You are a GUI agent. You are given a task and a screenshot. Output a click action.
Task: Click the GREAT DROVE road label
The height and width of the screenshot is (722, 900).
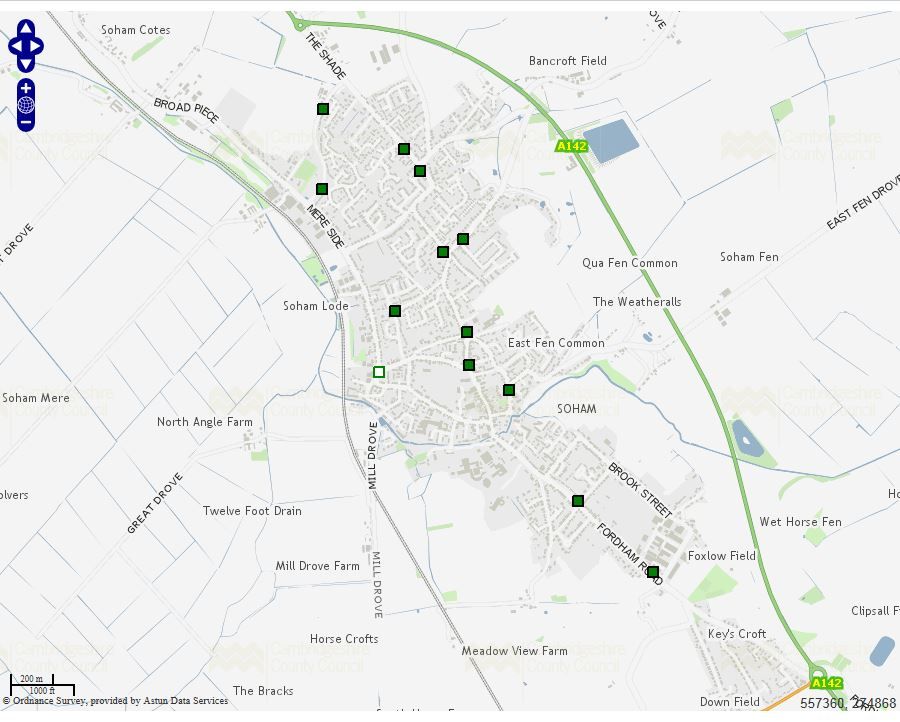click(154, 503)
